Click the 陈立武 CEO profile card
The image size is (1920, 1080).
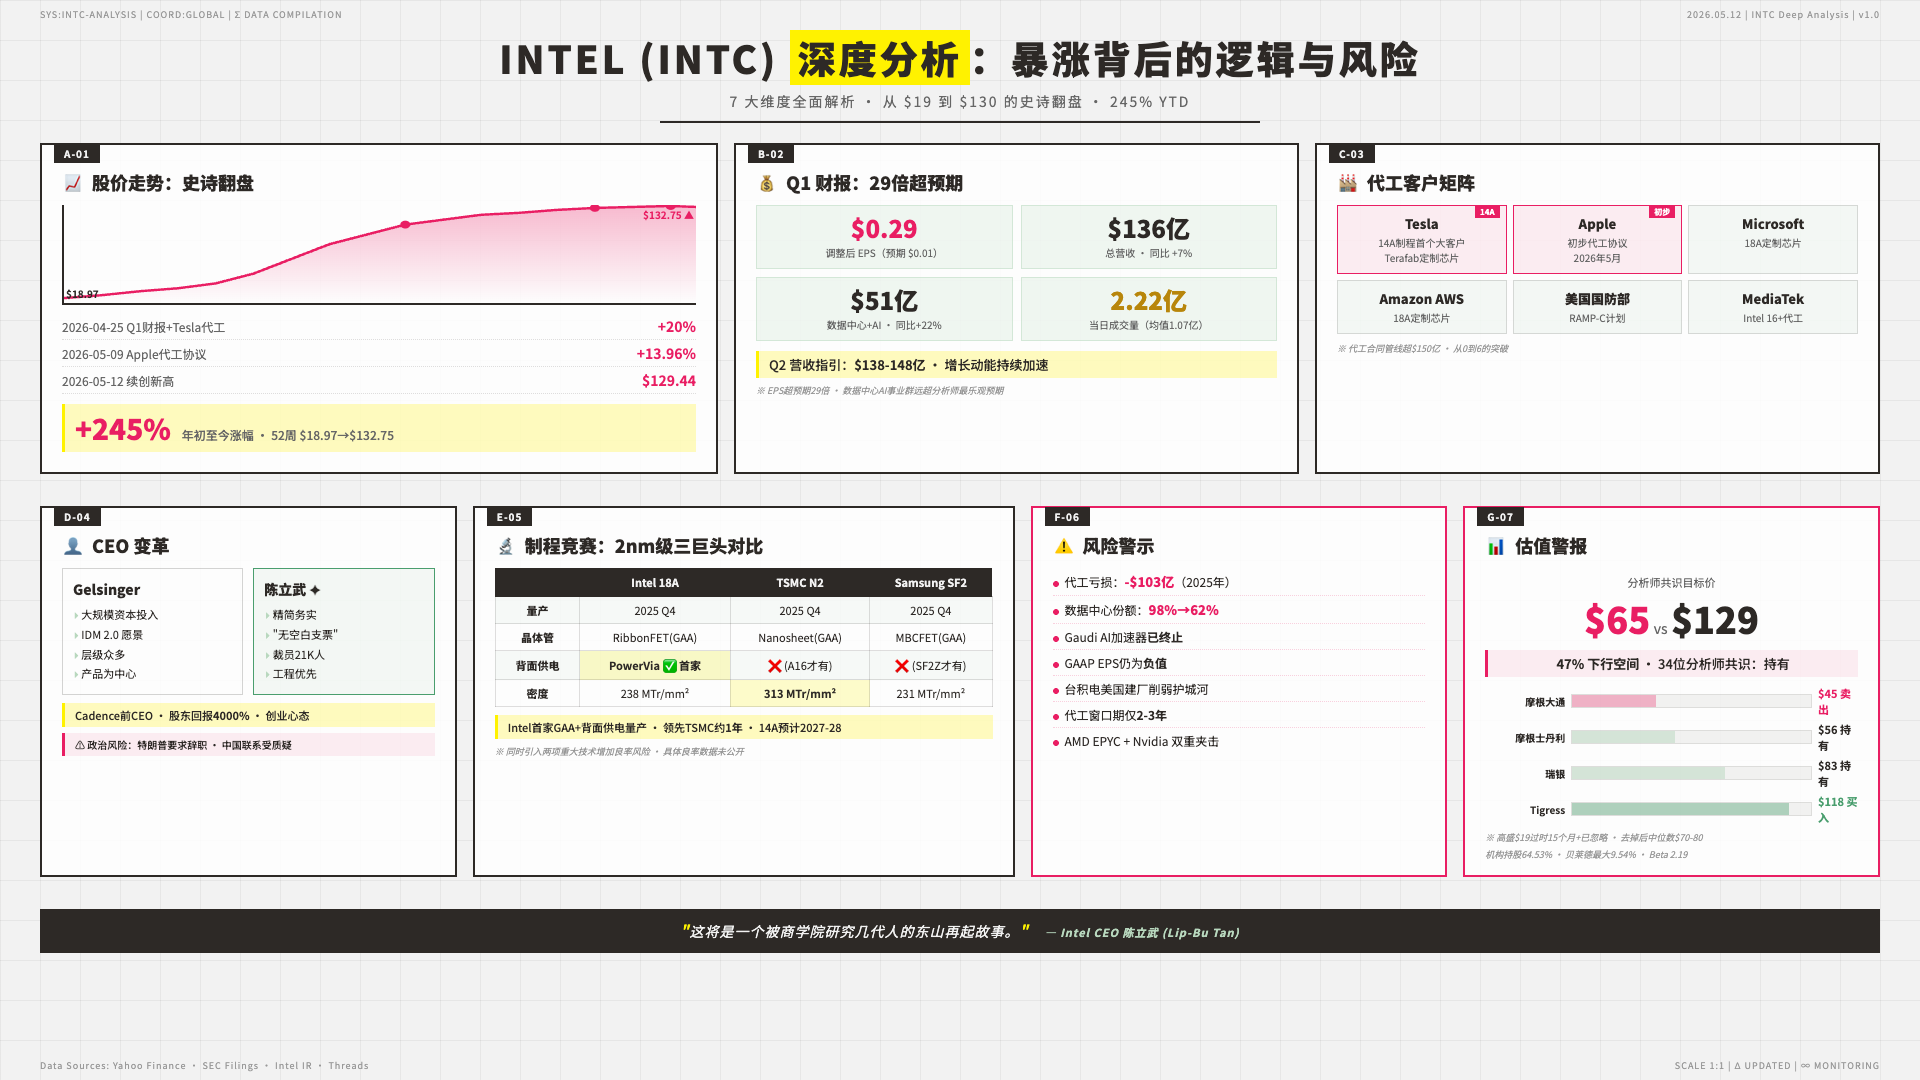click(x=344, y=631)
